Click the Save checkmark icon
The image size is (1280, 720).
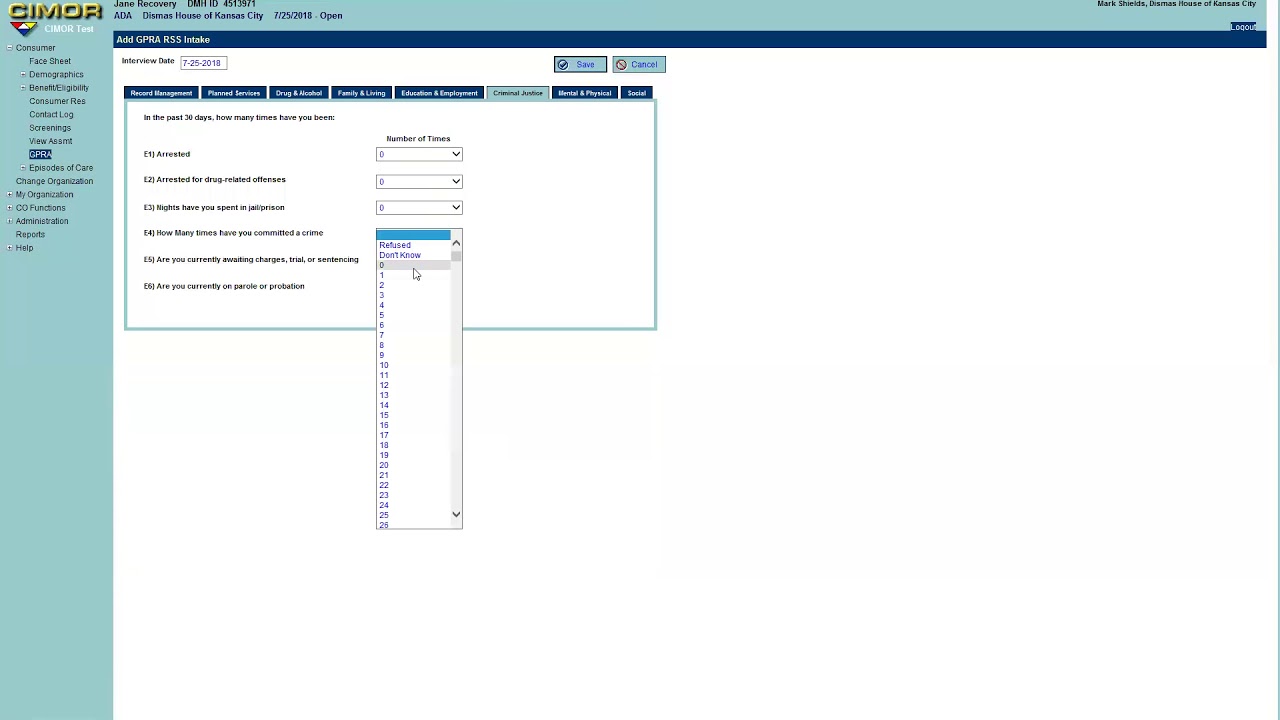point(563,65)
